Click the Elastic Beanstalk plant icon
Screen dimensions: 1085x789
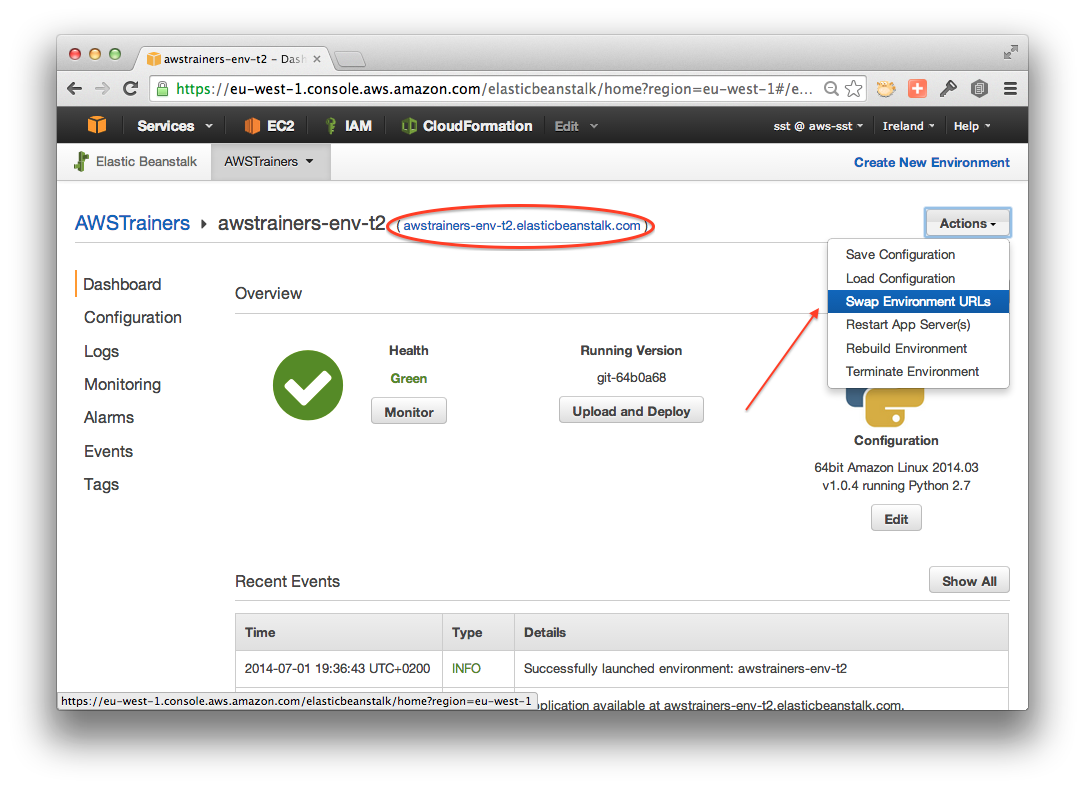(x=82, y=161)
